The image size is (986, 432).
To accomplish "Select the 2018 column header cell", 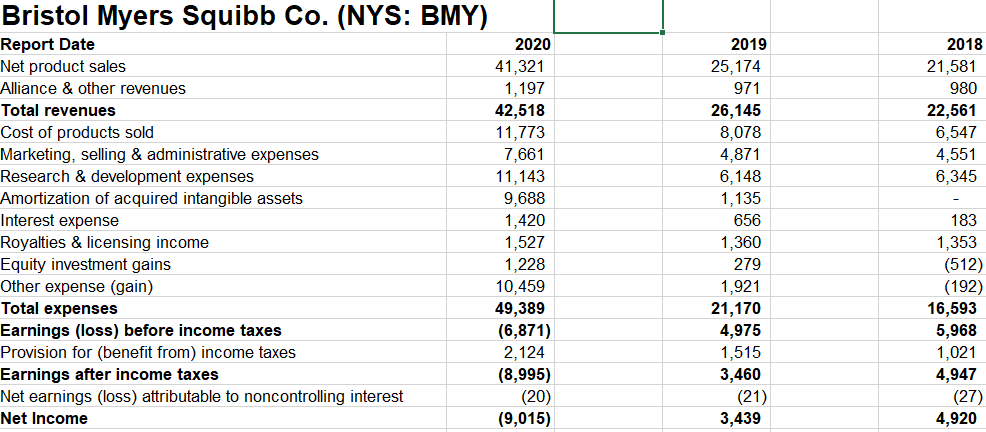I will 964,45.
